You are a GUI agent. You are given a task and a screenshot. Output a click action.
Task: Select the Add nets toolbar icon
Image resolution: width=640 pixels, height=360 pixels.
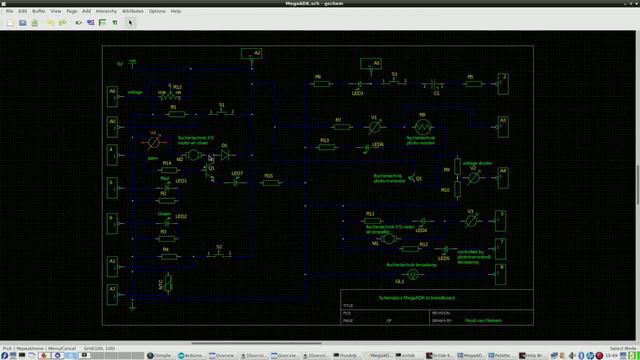90,23
